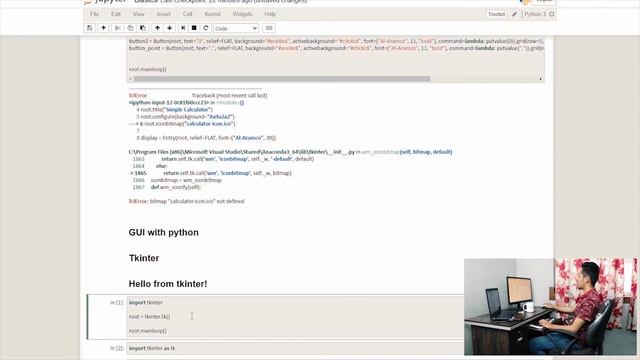Click 'root.mainloop()' in the top code cell

[148, 69]
